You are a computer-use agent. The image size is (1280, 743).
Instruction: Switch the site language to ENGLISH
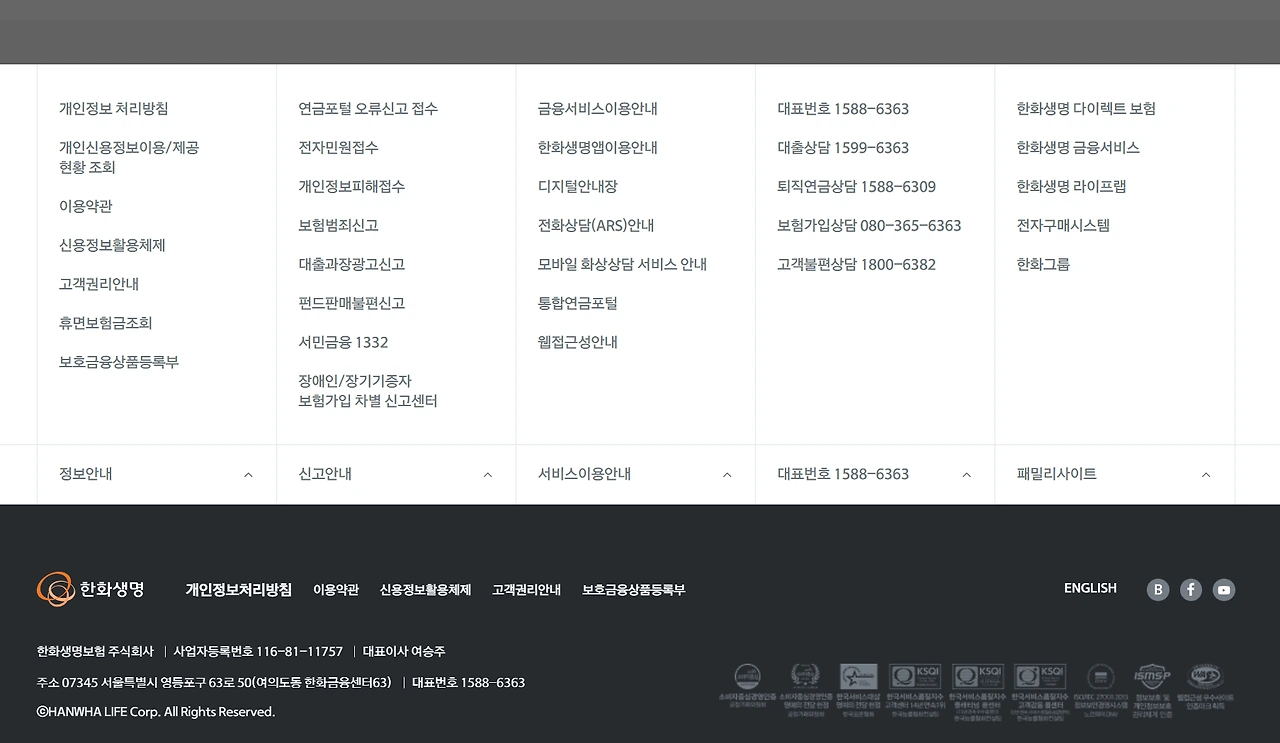(x=1090, y=588)
